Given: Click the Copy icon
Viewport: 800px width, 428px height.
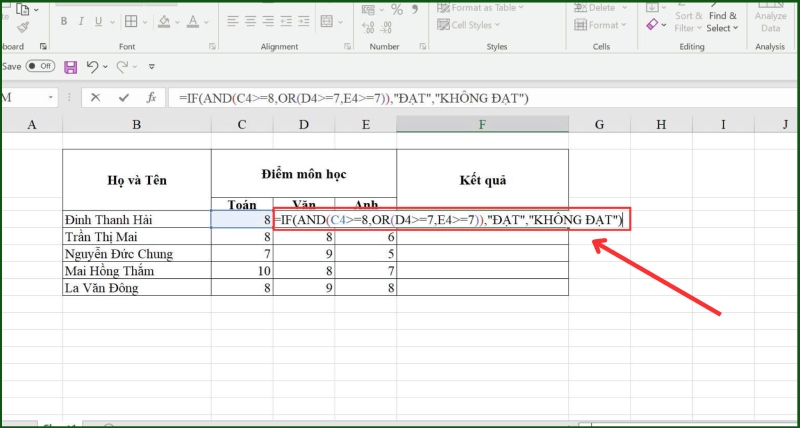Looking at the screenshot, I should (22, 9).
